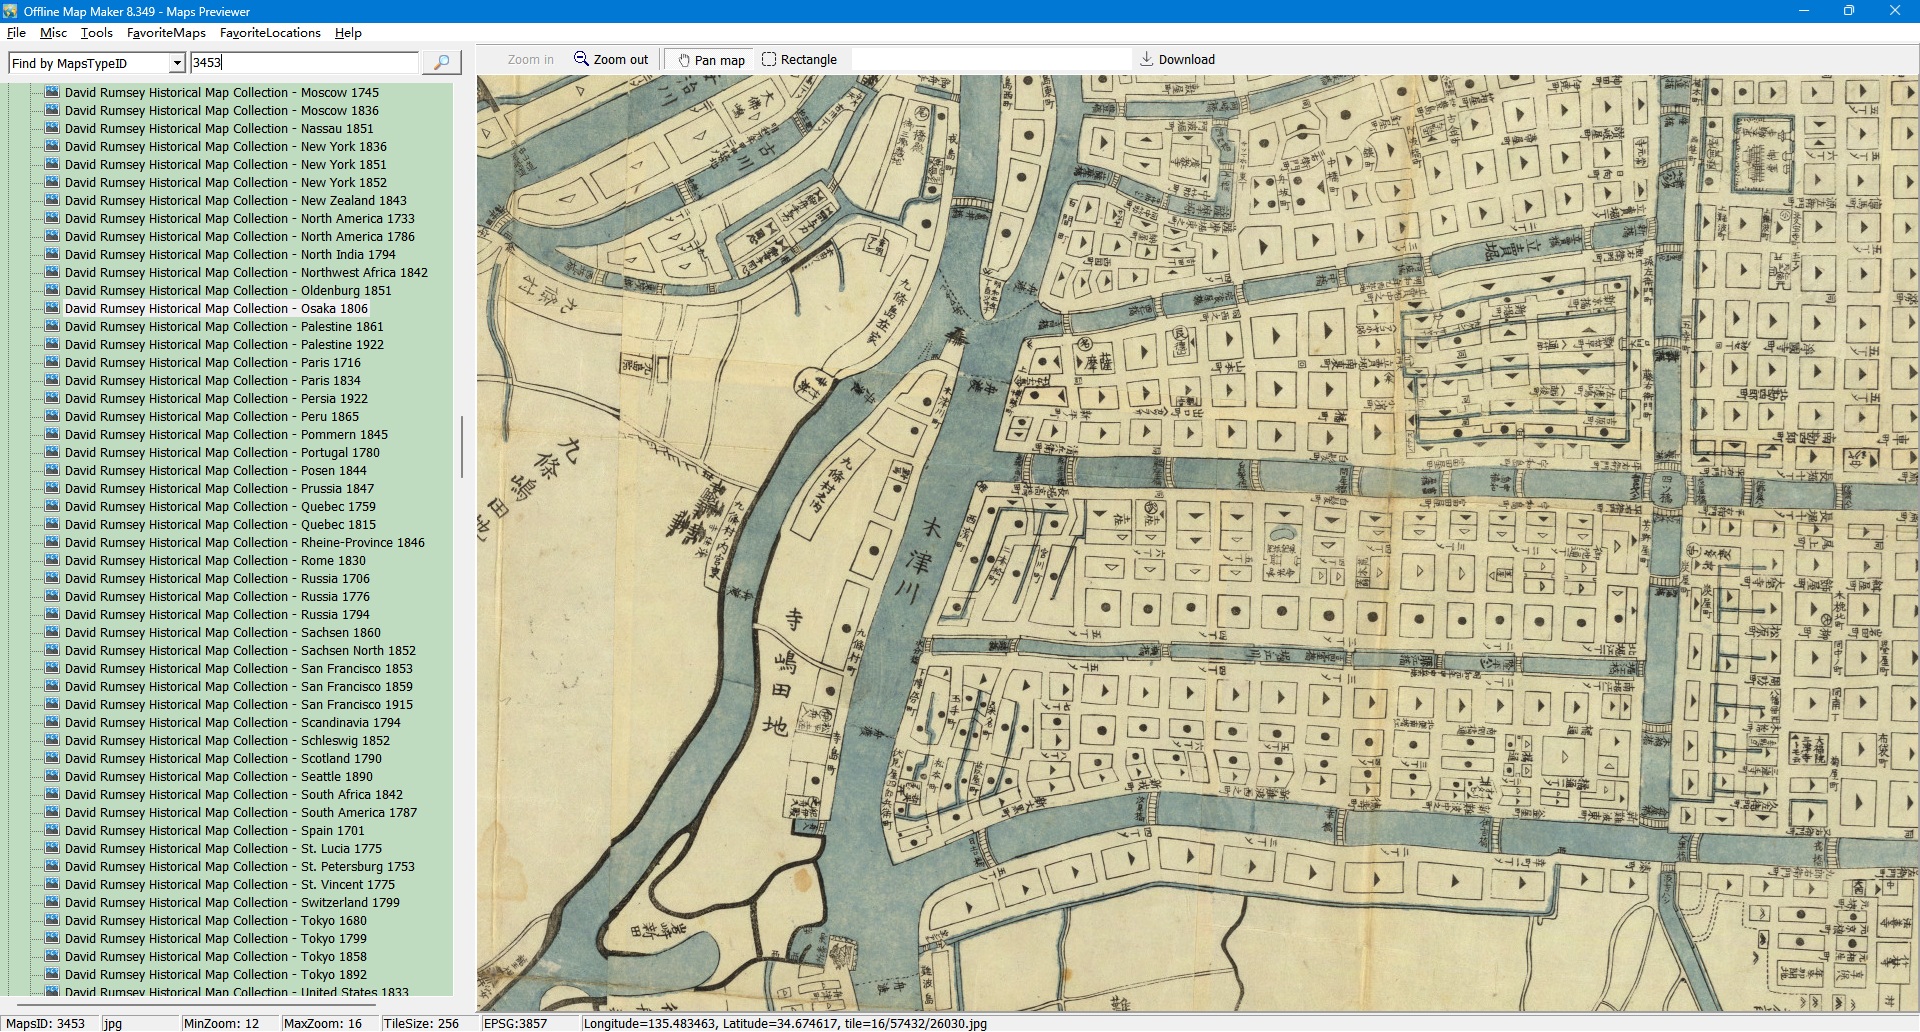Click the map icon beside Moscow 1745
The height and width of the screenshot is (1032, 1920).
point(54,92)
